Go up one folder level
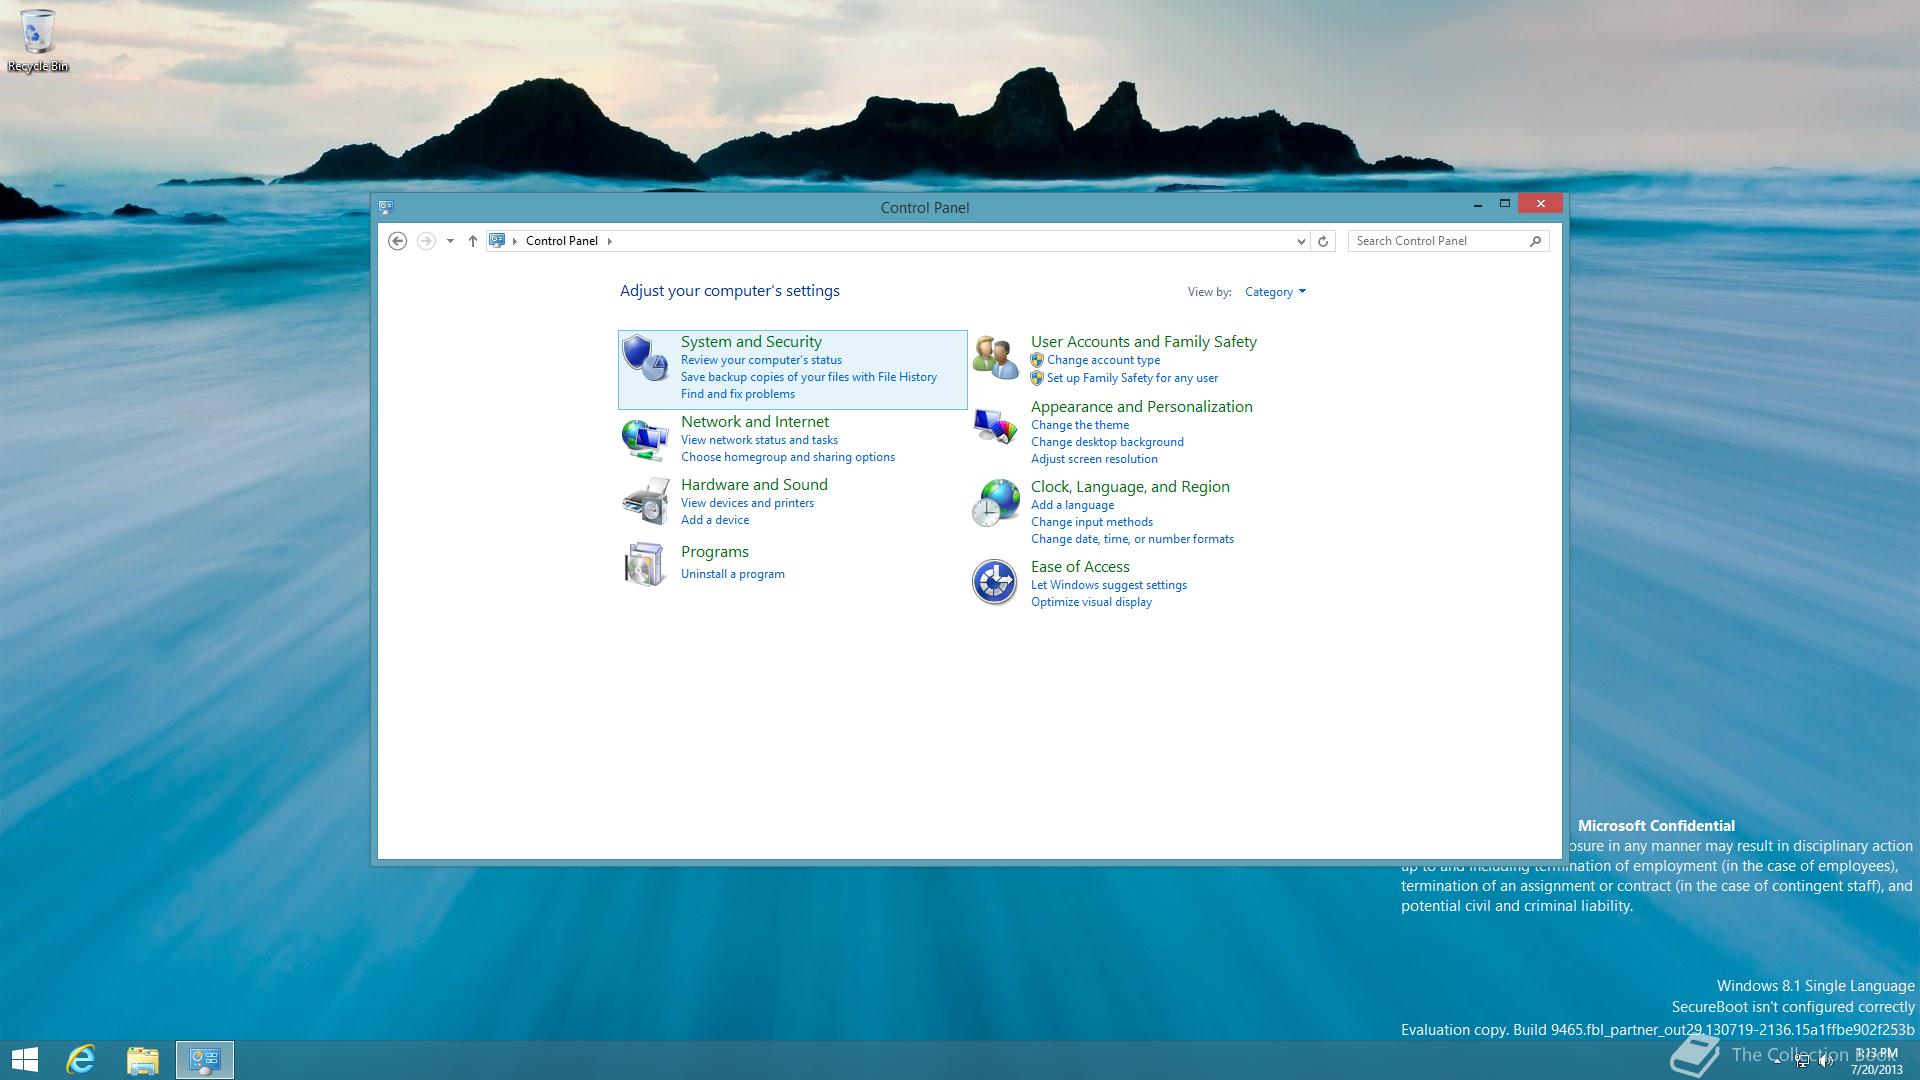 click(473, 241)
